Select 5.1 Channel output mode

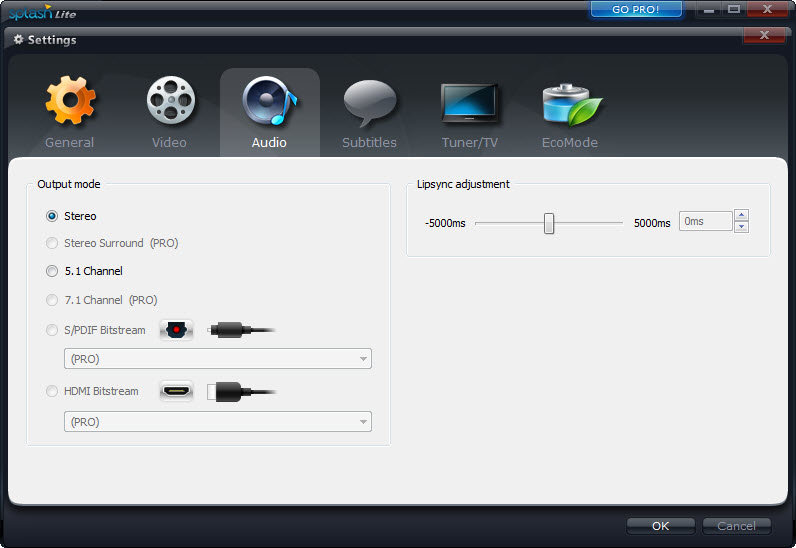point(52,271)
